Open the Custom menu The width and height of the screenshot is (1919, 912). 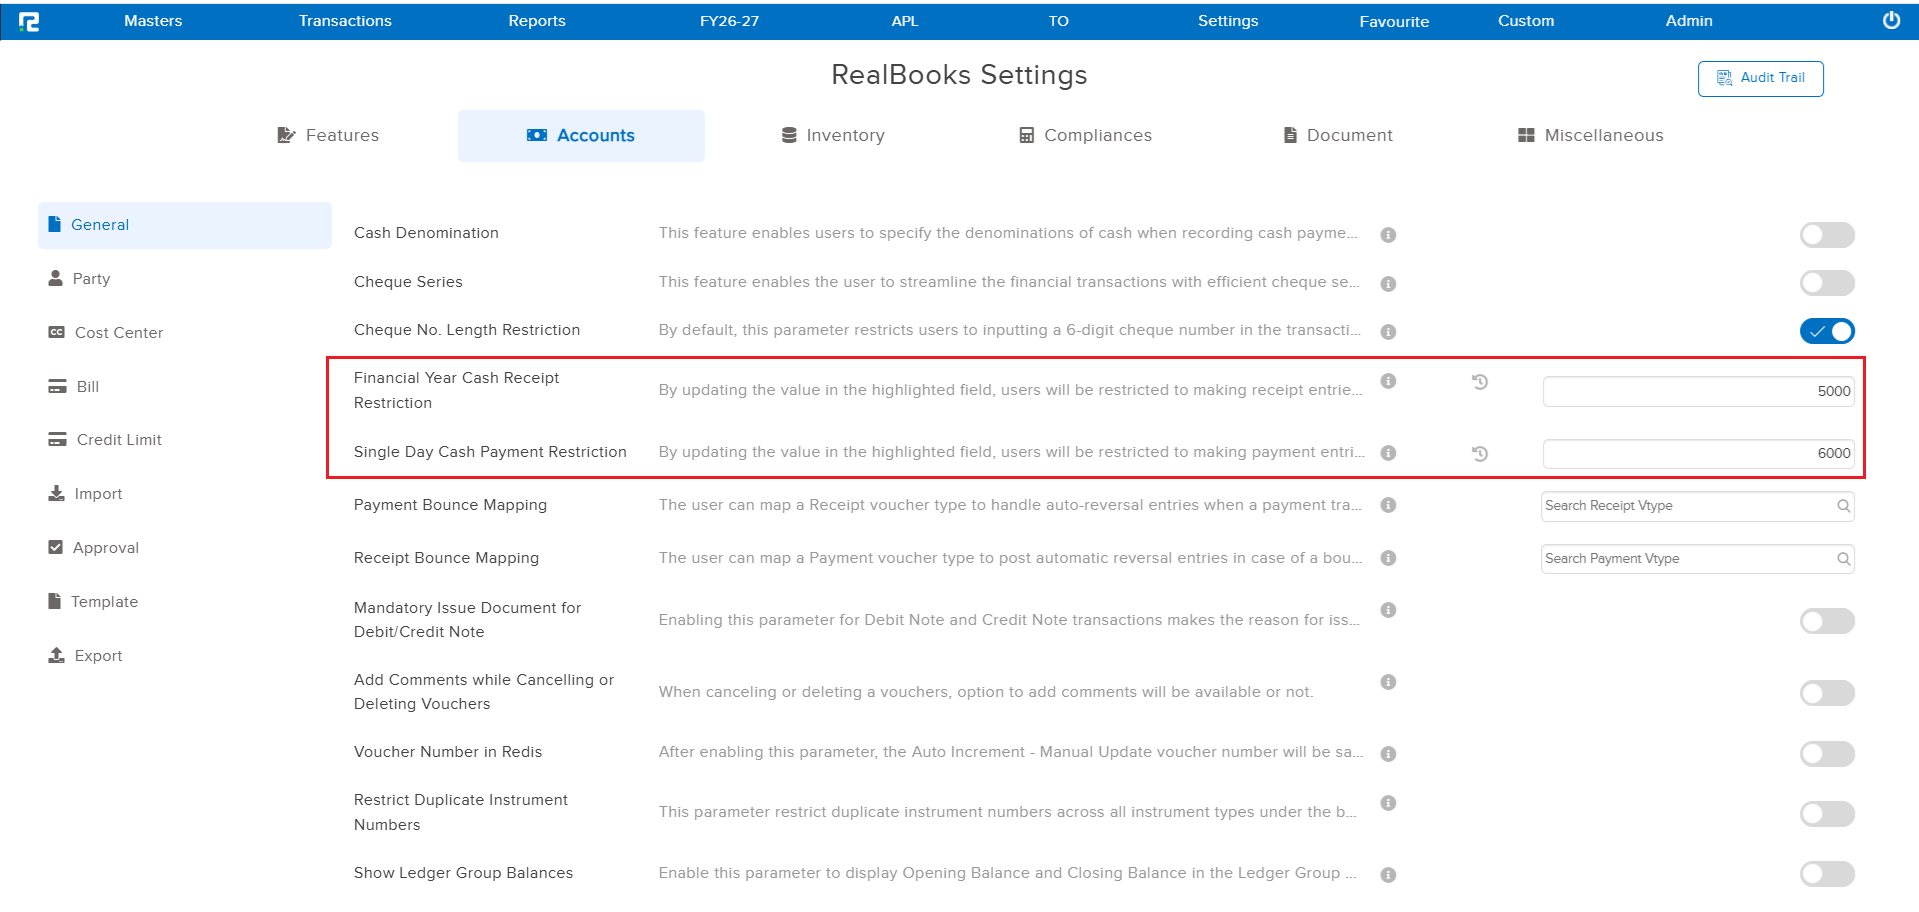click(x=1526, y=21)
